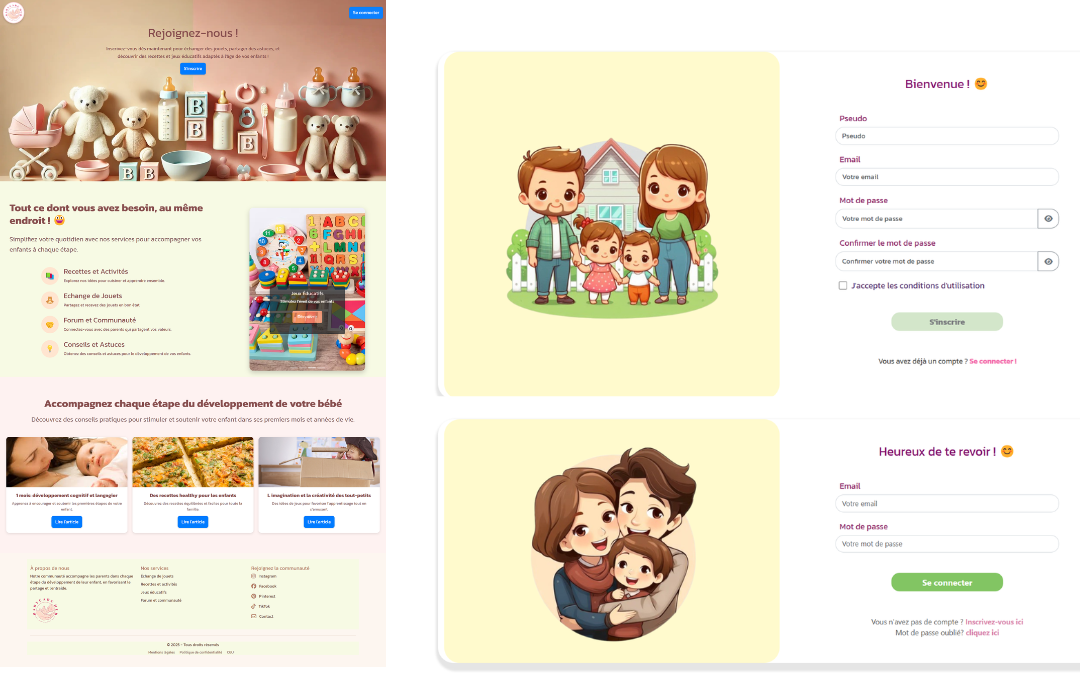This screenshot has height=674, width=1080.
Task: Click the TikTok icon under Rejoignez la communauté
Action: (x=253, y=606)
